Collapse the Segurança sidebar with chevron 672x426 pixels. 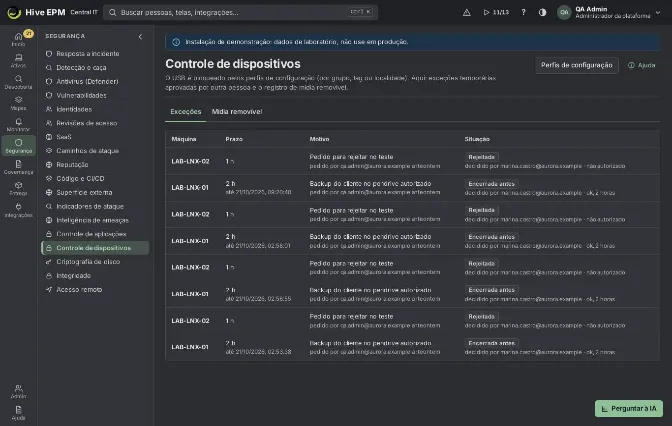point(140,36)
